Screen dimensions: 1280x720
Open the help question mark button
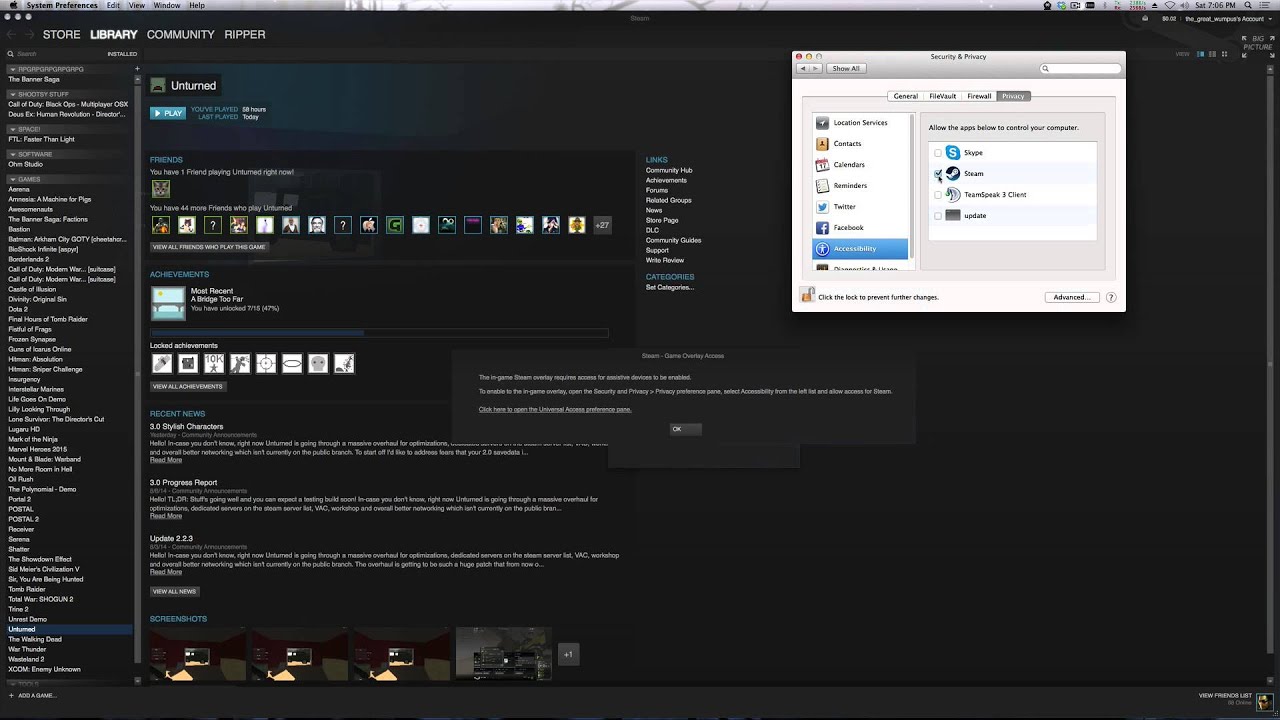click(x=1111, y=297)
